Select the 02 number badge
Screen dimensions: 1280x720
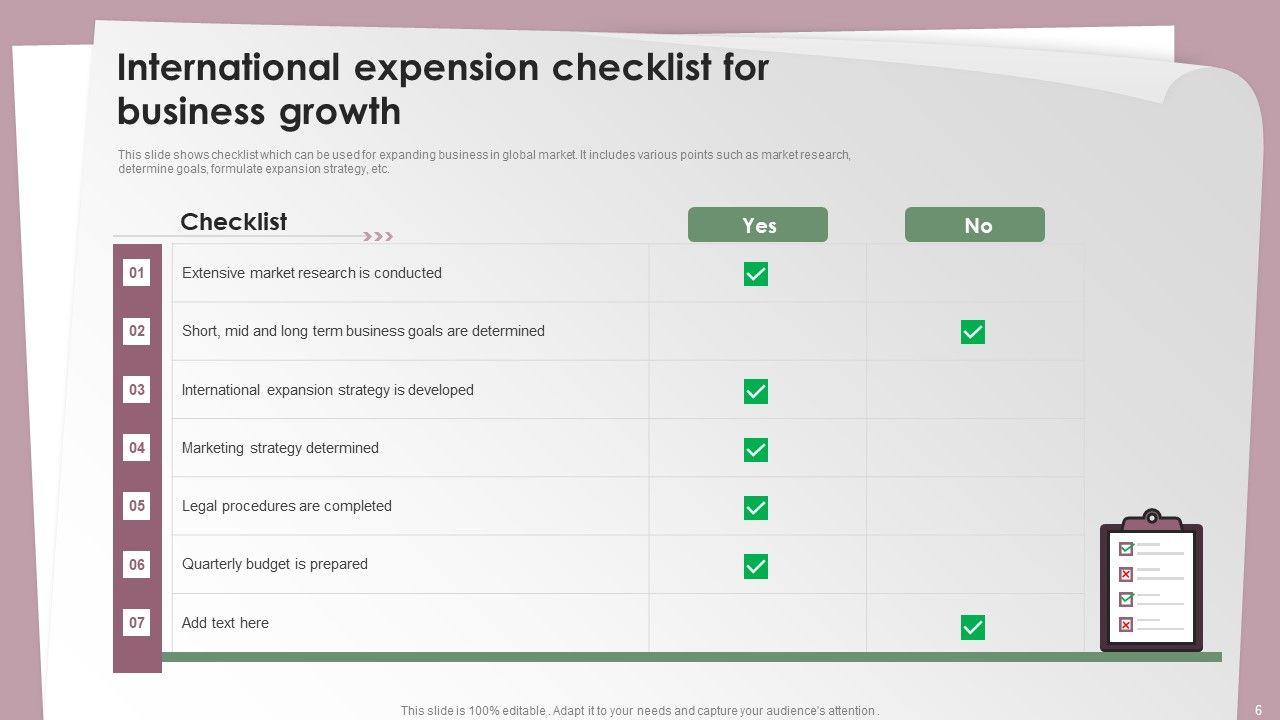point(137,331)
